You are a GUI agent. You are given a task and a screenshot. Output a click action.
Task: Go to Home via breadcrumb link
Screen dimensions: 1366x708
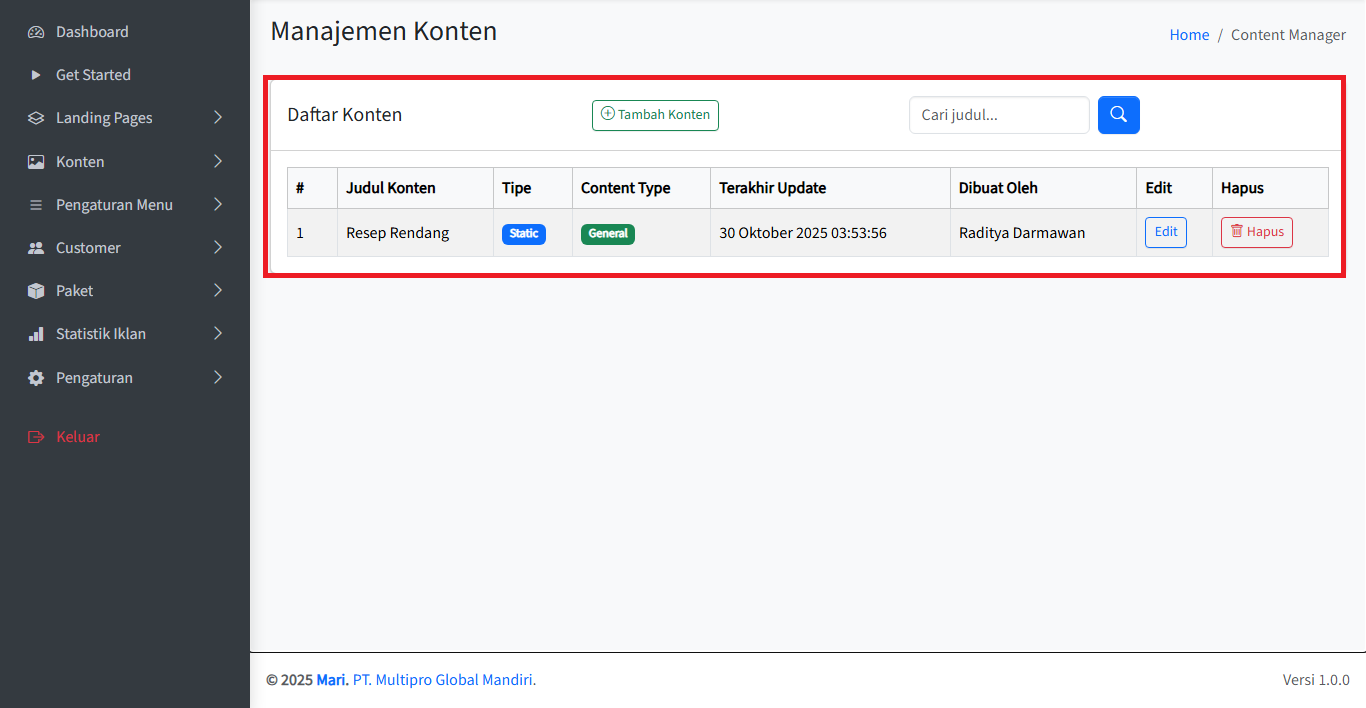click(1189, 35)
